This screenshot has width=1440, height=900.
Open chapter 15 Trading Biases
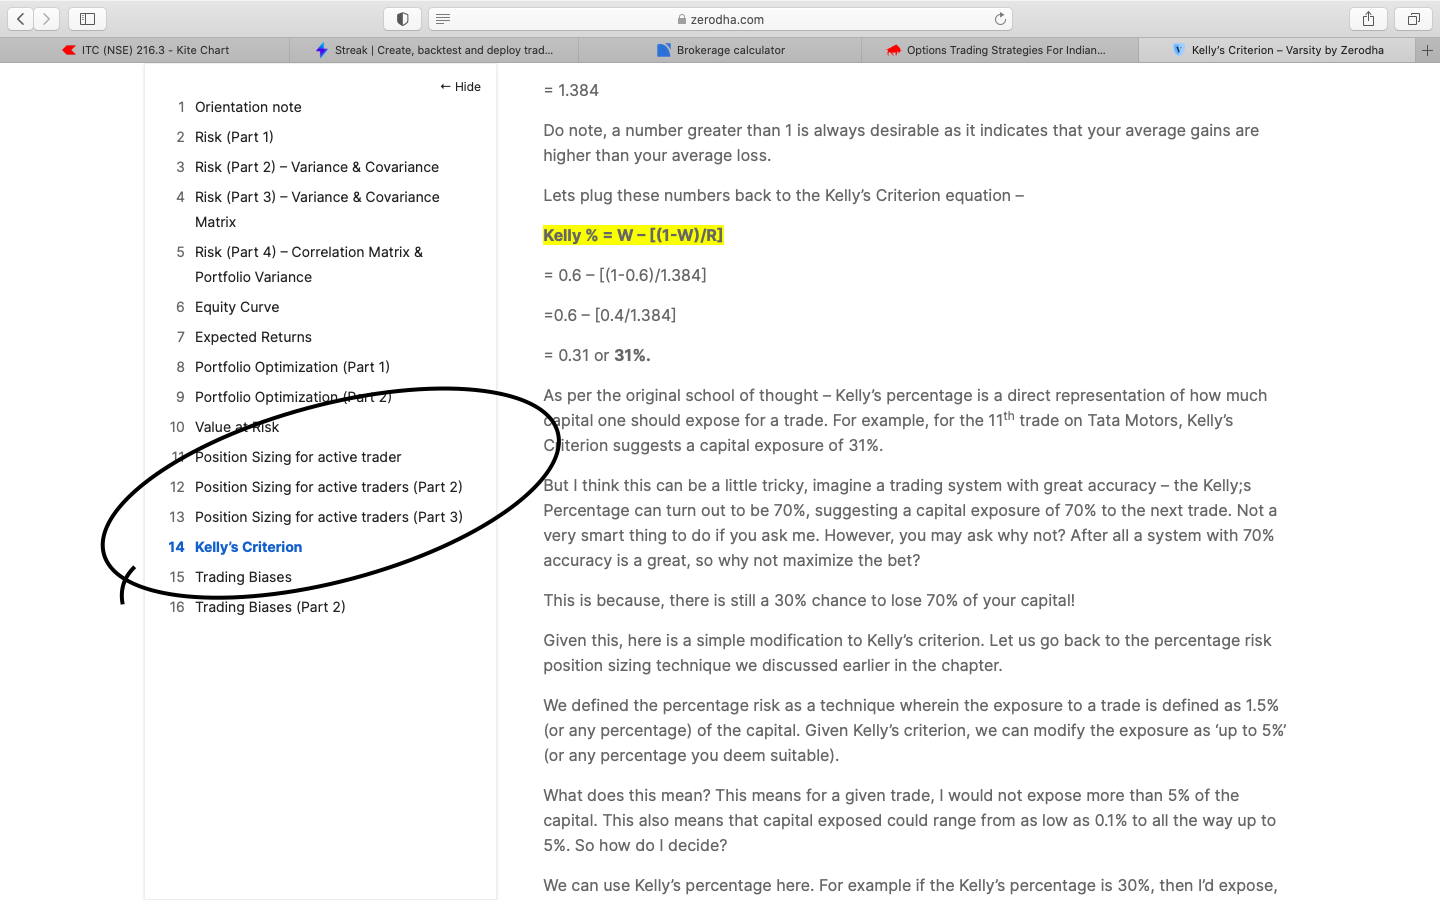pyautogui.click(x=243, y=577)
